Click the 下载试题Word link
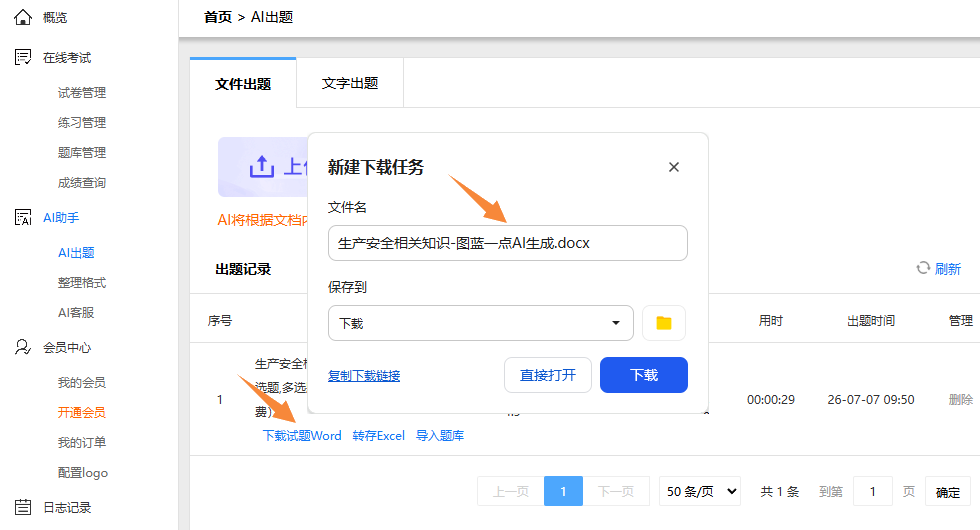Viewport: 980px width, 530px height. [302, 436]
